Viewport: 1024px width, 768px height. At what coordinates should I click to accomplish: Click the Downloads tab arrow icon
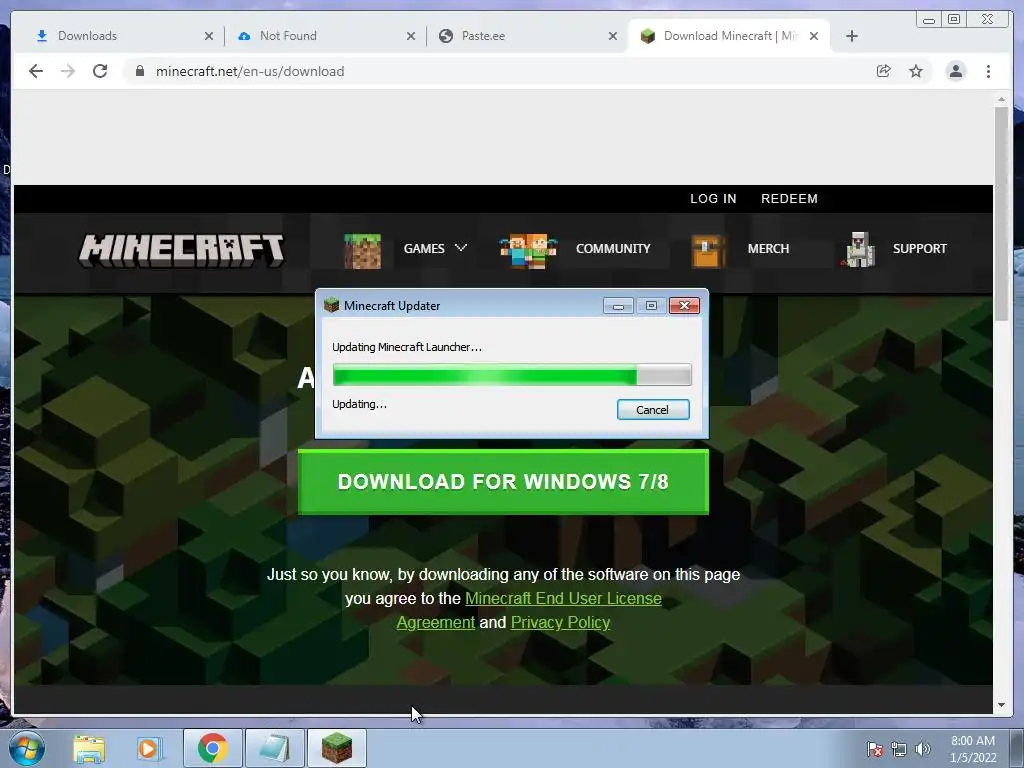coord(42,36)
